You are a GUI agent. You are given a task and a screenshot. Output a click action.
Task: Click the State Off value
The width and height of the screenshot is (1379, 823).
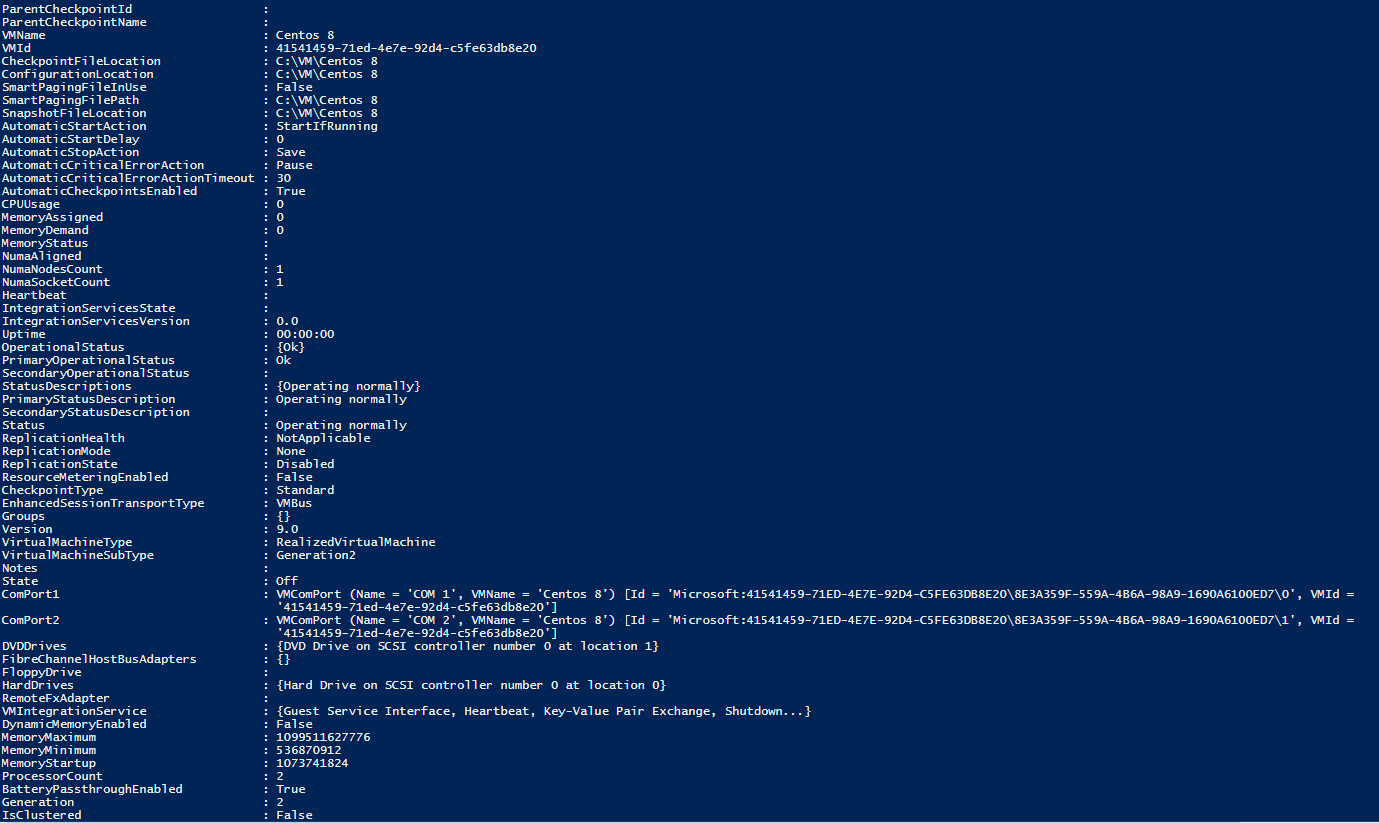click(287, 581)
